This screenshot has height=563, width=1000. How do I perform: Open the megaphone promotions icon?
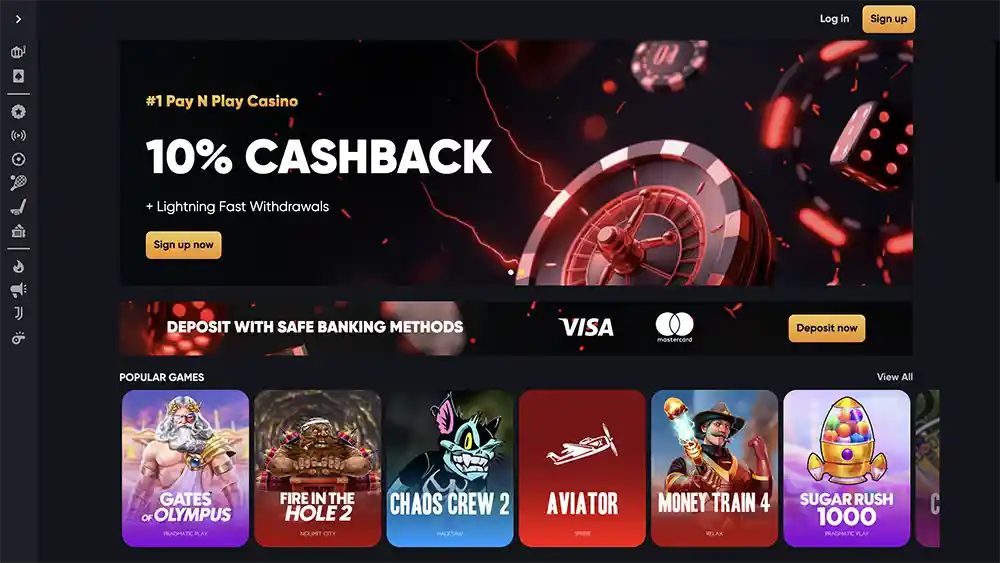[18, 290]
